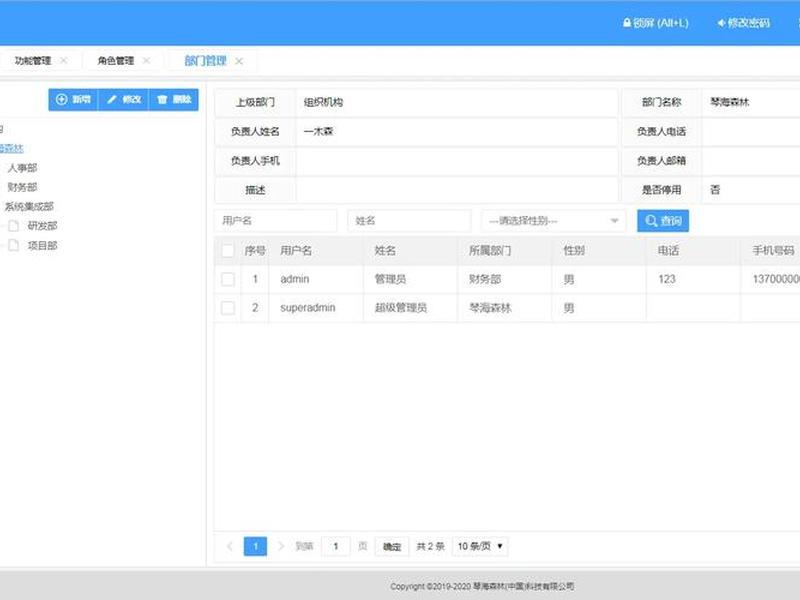Click the file icon beside 项目部
The height and width of the screenshot is (600, 800).
pyautogui.click(x=14, y=245)
